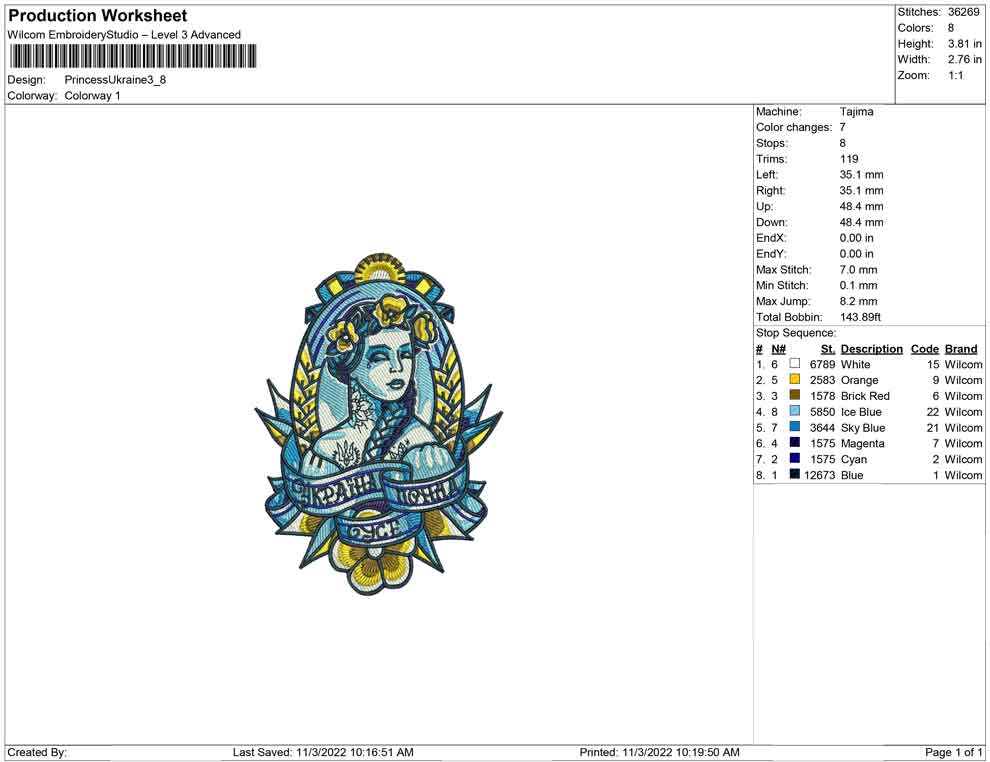The width and height of the screenshot is (990, 762).
Task: Click the Brand column header
Action: click(x=961, y=349)
